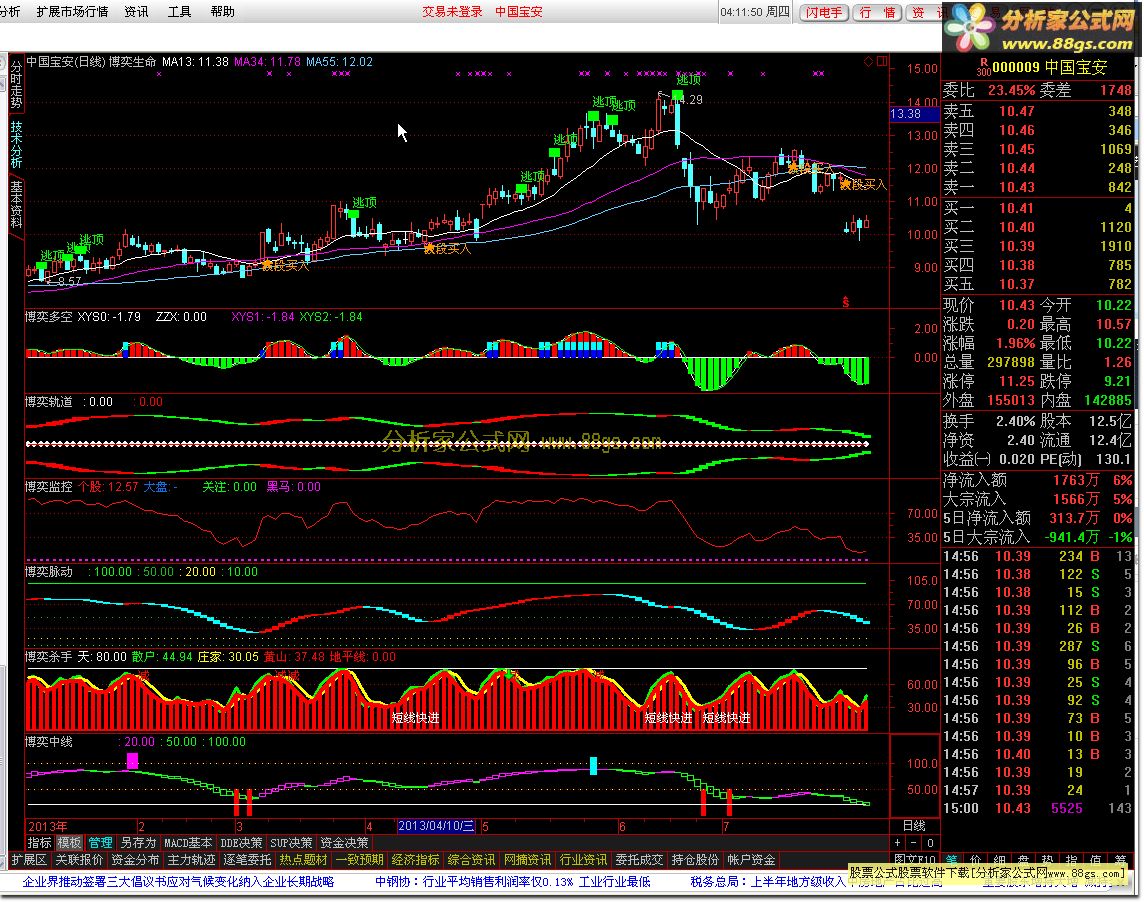Click the − zoom-out chart button
1144x902 pixels.
(913, 843)
